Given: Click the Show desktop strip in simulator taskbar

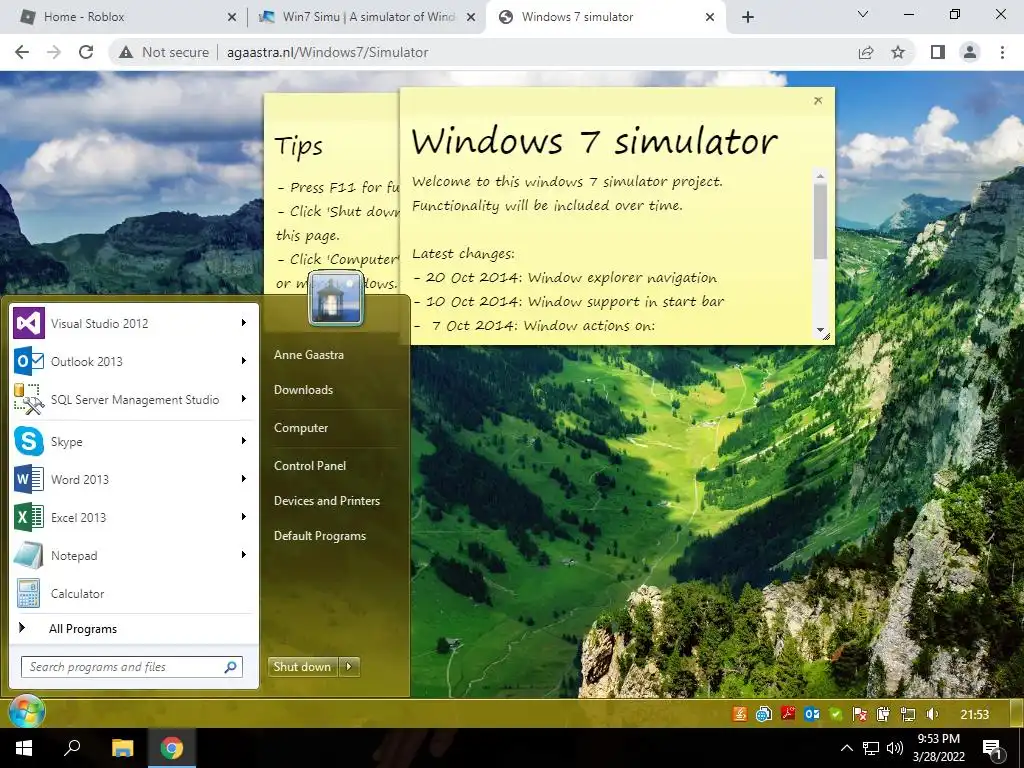Looking at the screenshot, I should tap(1016, 714).
